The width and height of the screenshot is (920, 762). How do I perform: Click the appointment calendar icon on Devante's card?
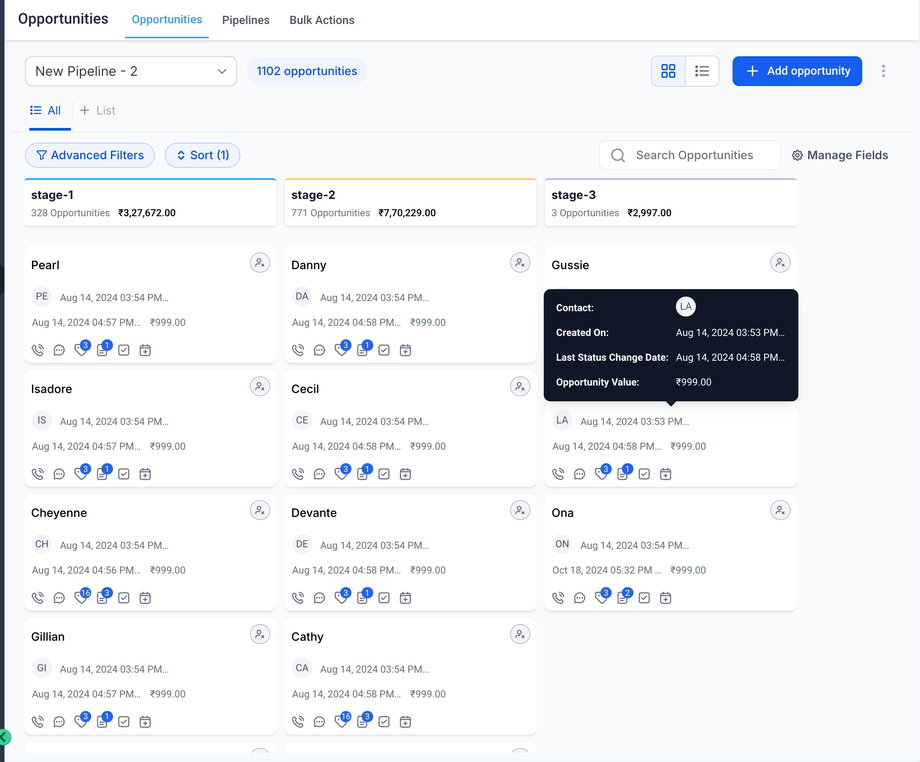pos(405,598)
